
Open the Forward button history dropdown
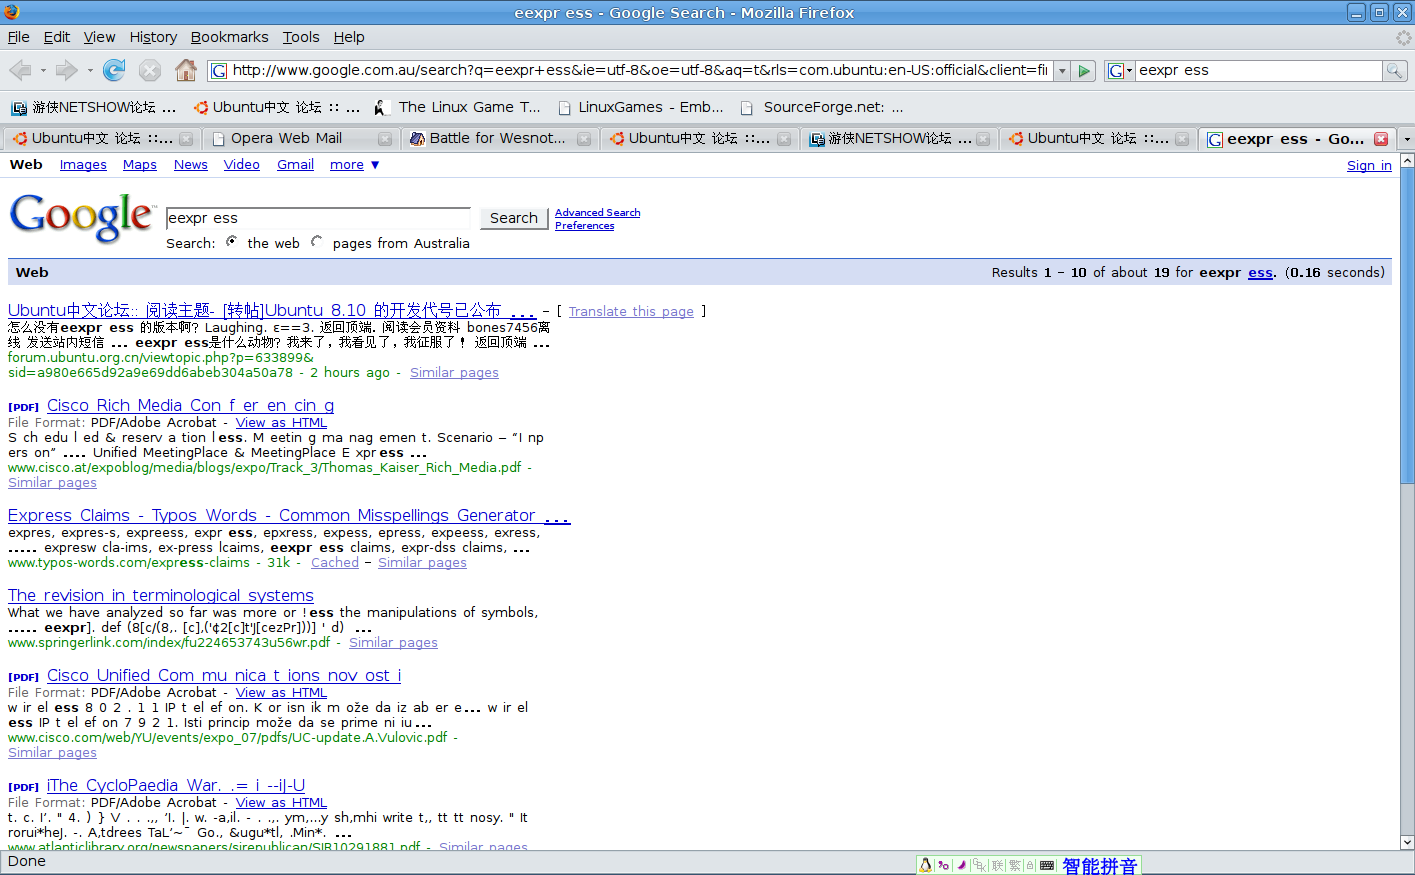point(90,70)
